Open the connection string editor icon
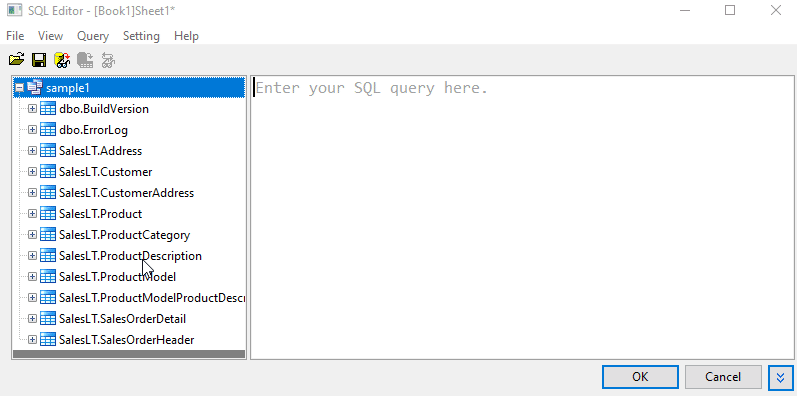 pos(62,60)
